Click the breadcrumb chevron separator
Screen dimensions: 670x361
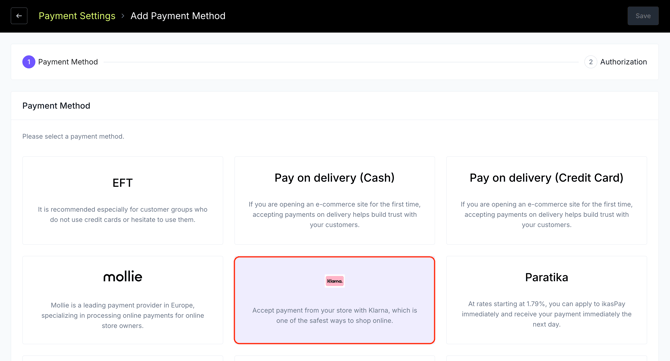tap(123, 16)
